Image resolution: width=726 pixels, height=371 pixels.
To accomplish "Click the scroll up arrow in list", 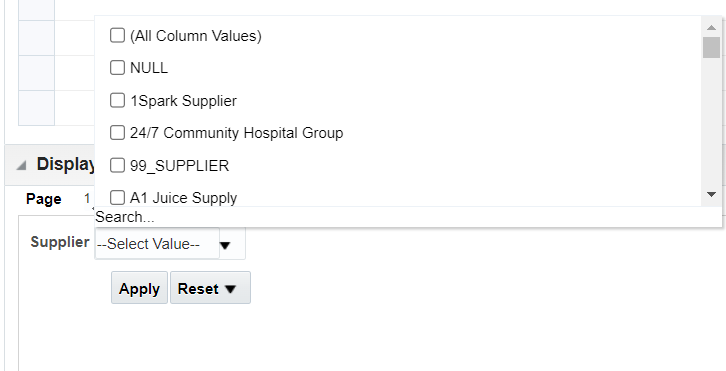I will (711, 27).
